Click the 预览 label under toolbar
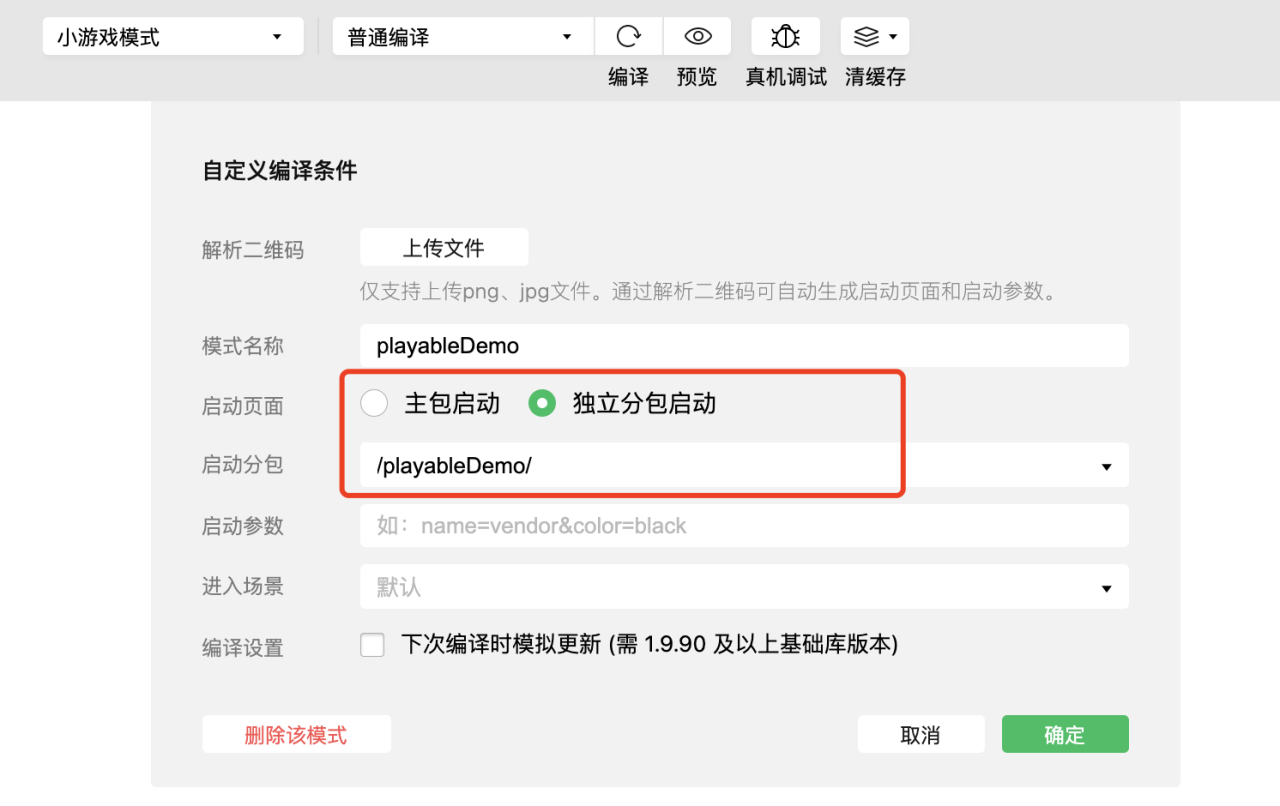 click(697, 77)
